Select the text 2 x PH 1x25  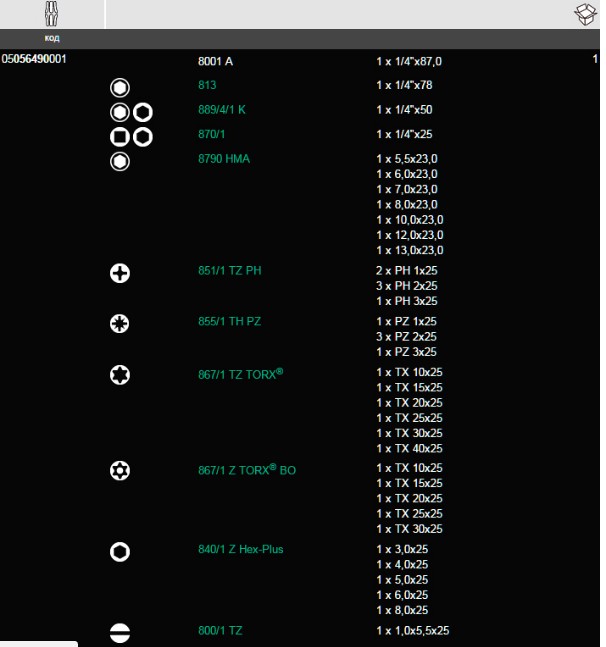click(x=407, y=271)
